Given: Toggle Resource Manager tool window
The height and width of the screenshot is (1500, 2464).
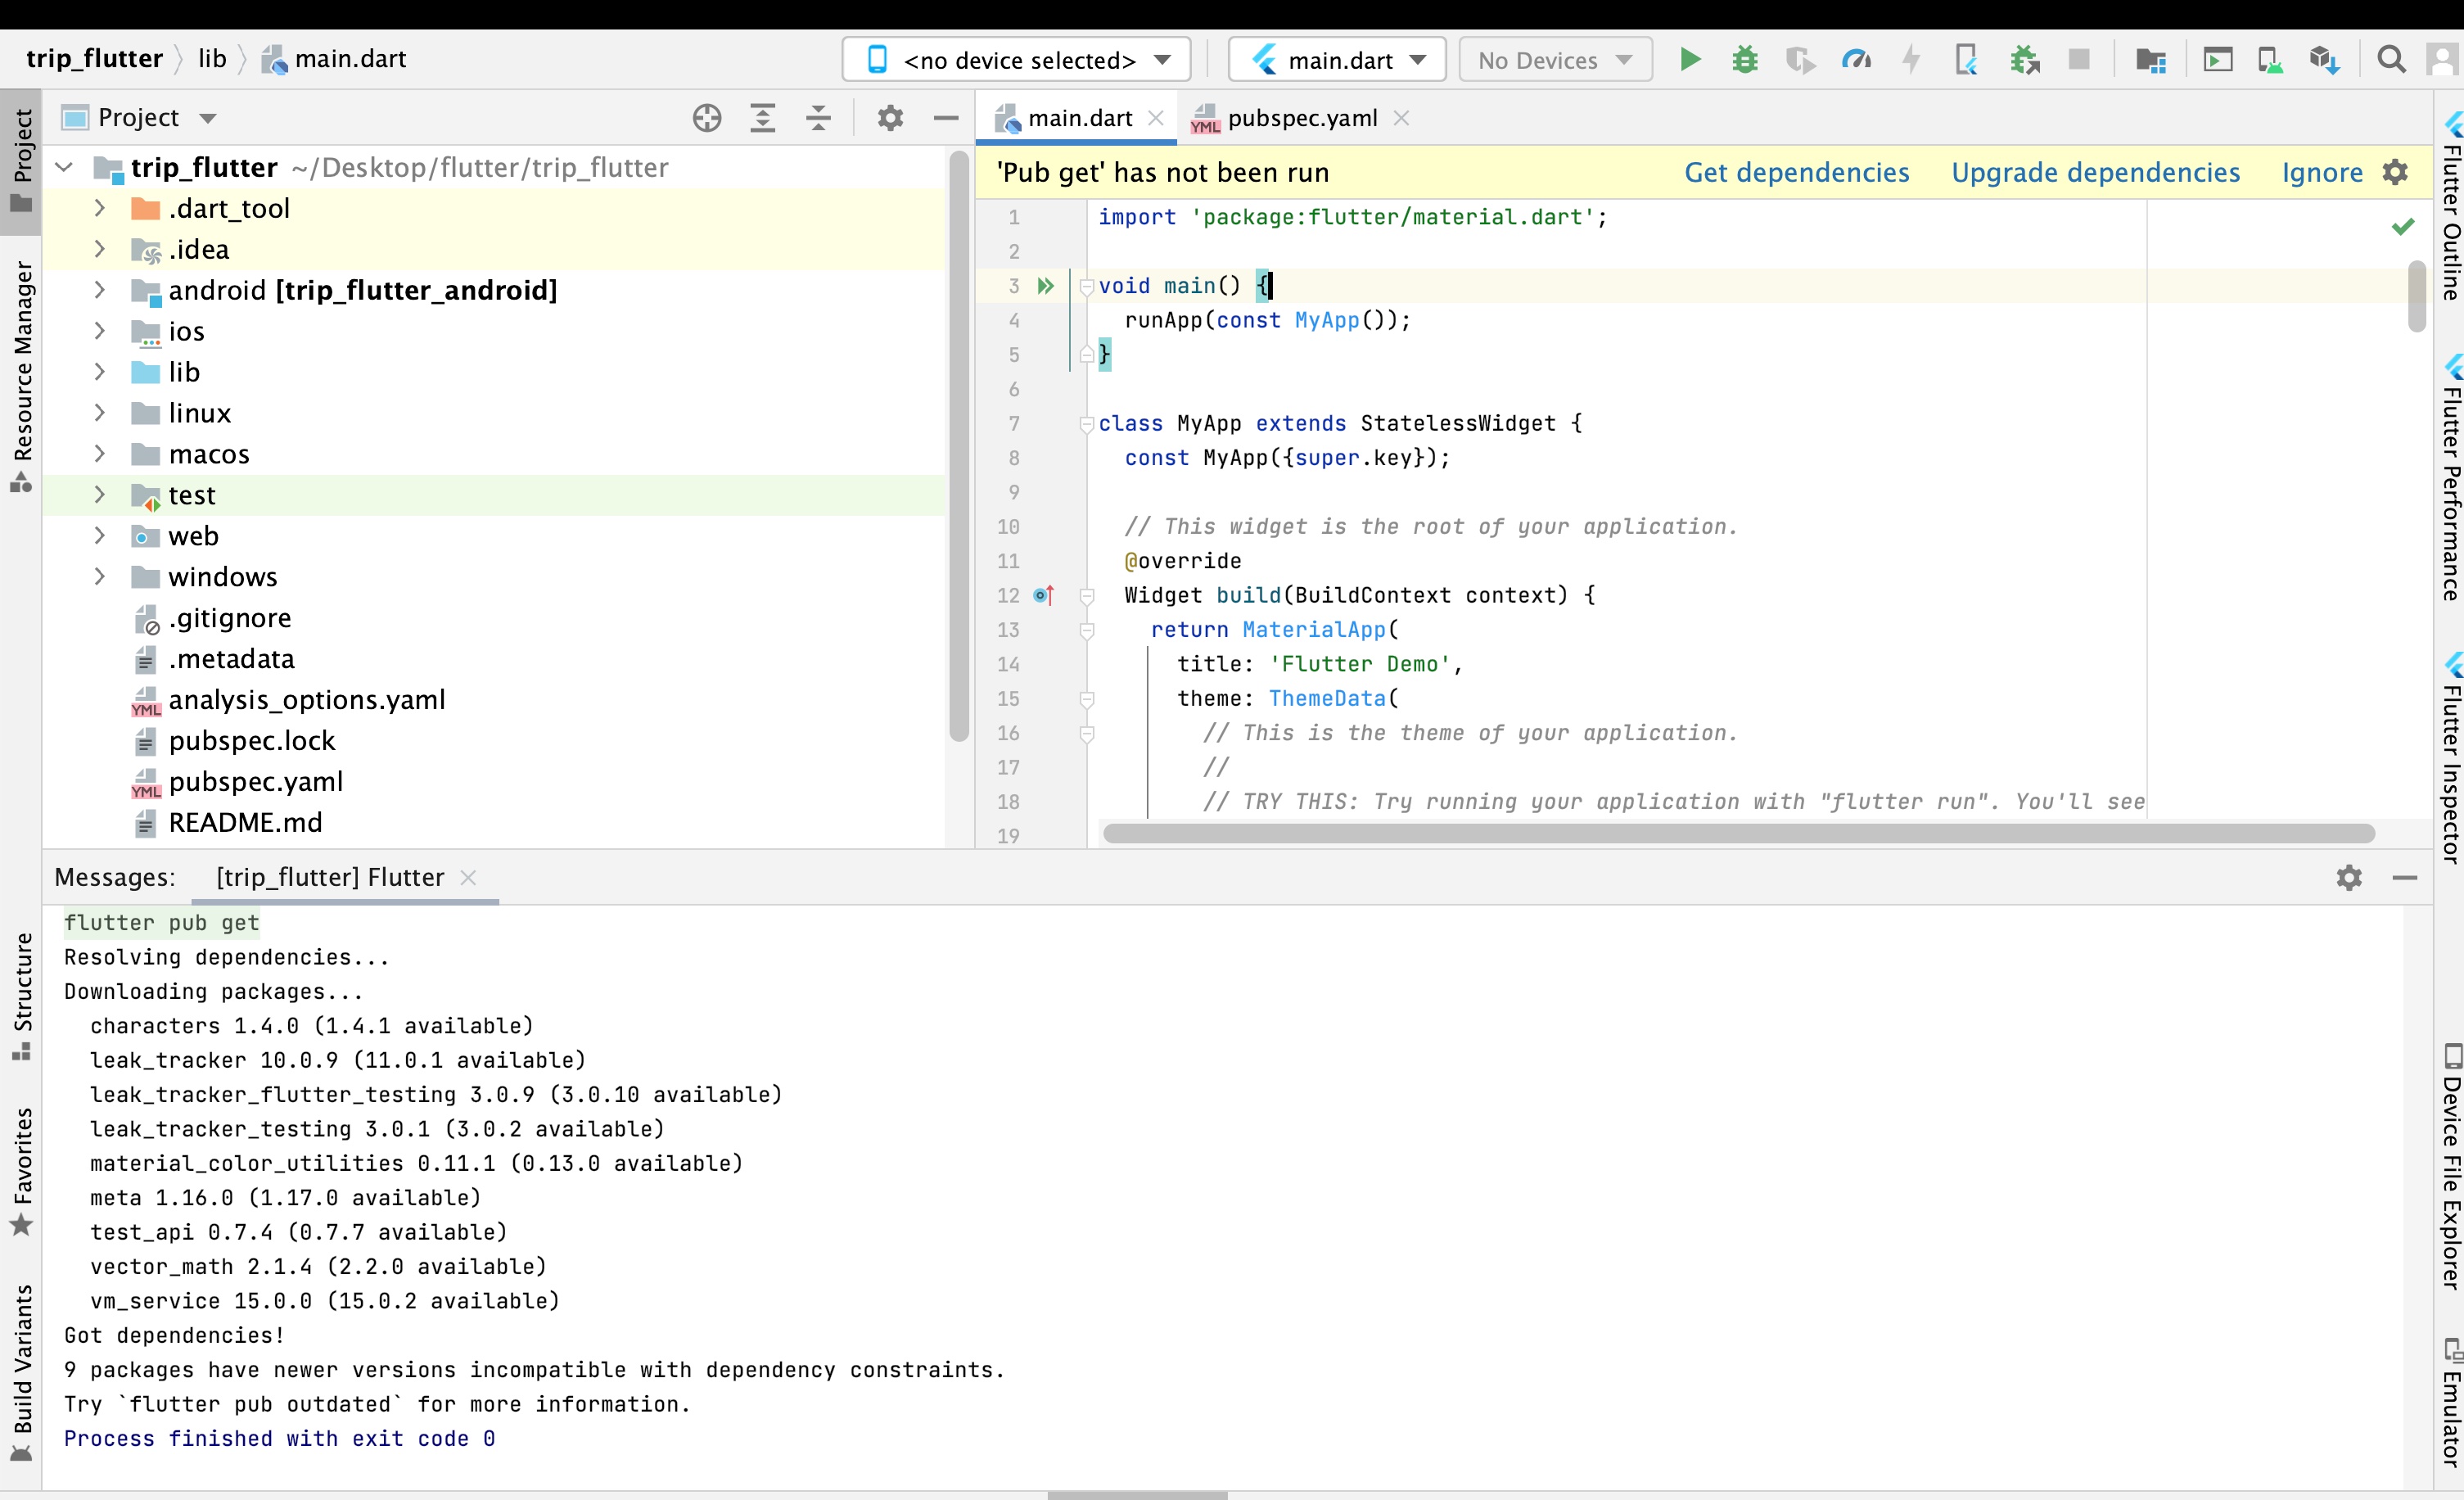Looking at the screenshot, I should pos(21,377).
